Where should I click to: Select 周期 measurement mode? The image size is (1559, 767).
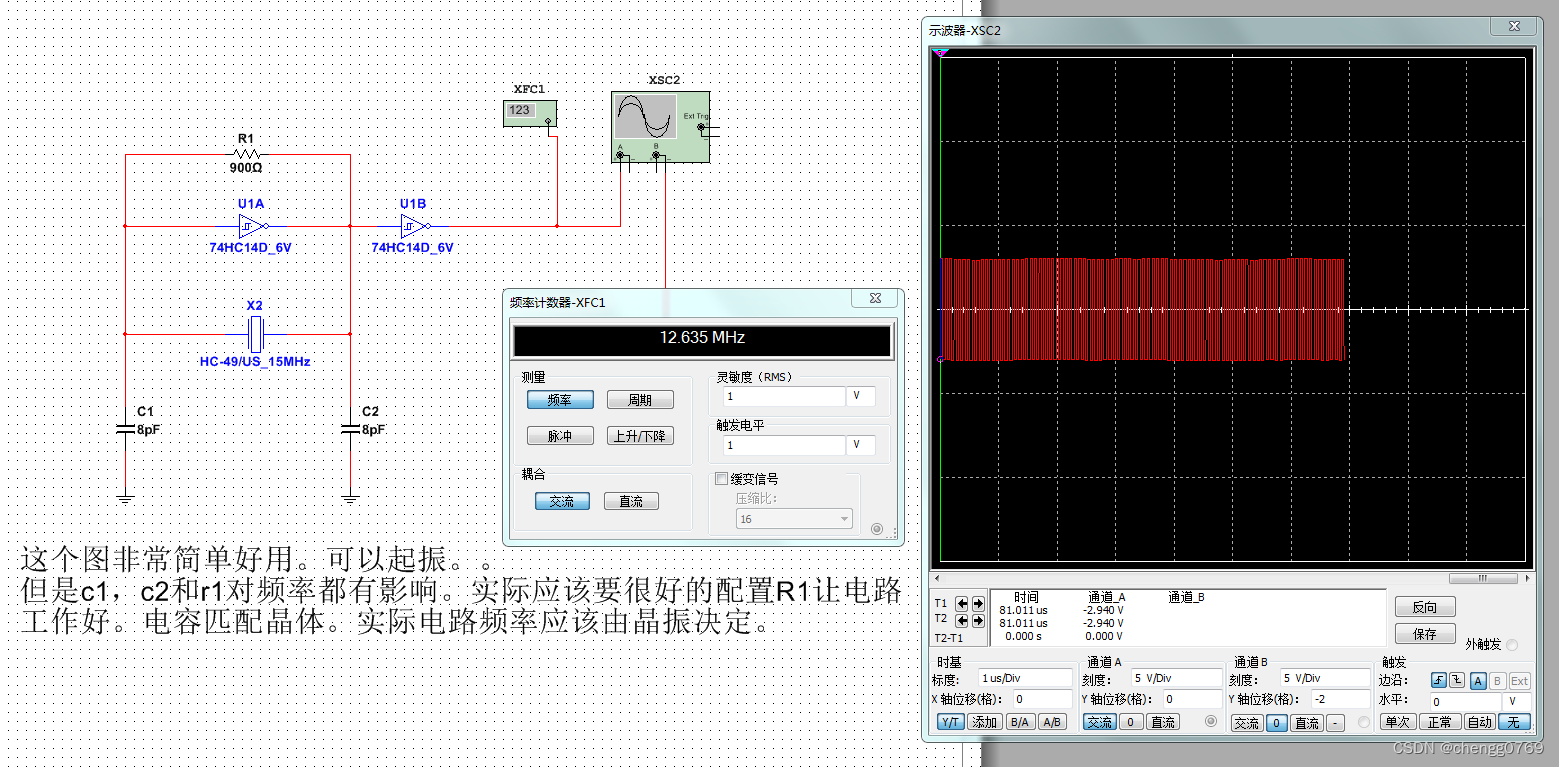click(640, 400)
